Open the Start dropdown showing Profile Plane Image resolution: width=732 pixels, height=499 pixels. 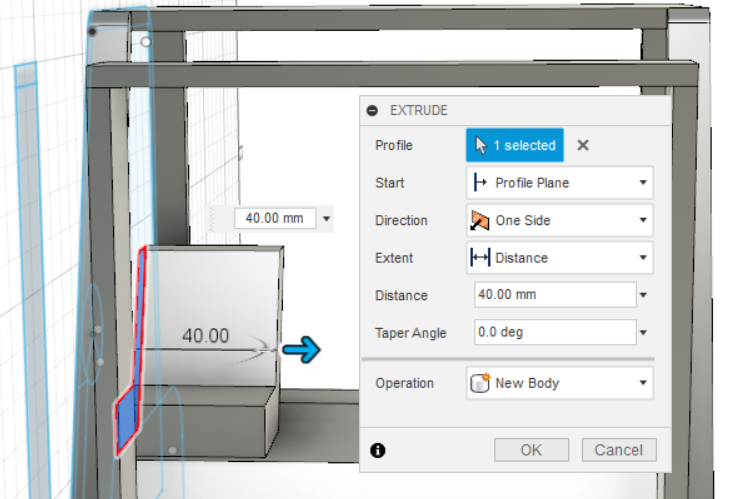(x=559, y=183)
